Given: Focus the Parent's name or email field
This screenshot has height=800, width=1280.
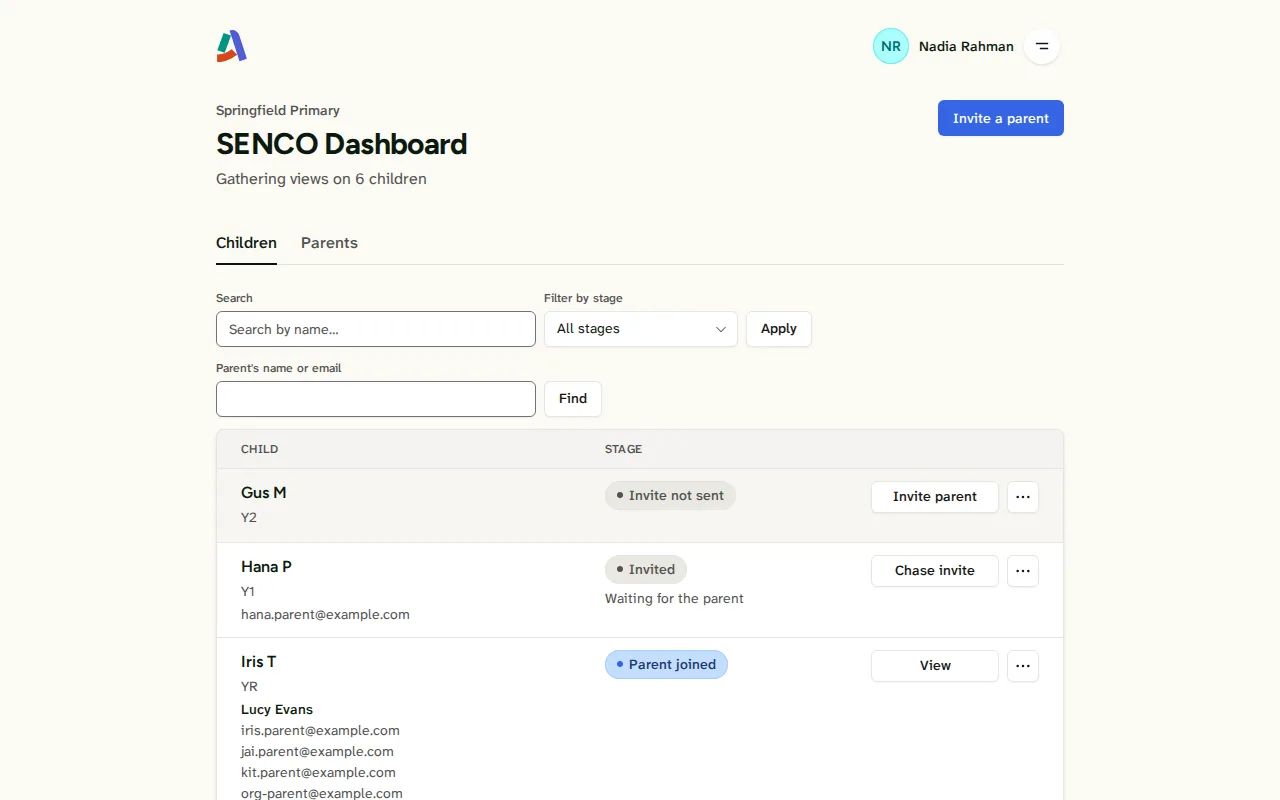Looking at the screenshot, I should (376, 399).
